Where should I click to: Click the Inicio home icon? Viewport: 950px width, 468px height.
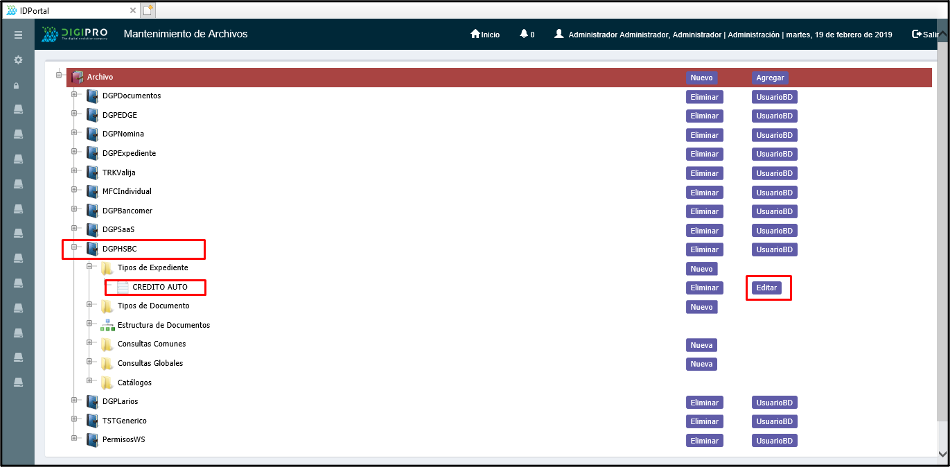pos(476,35)
